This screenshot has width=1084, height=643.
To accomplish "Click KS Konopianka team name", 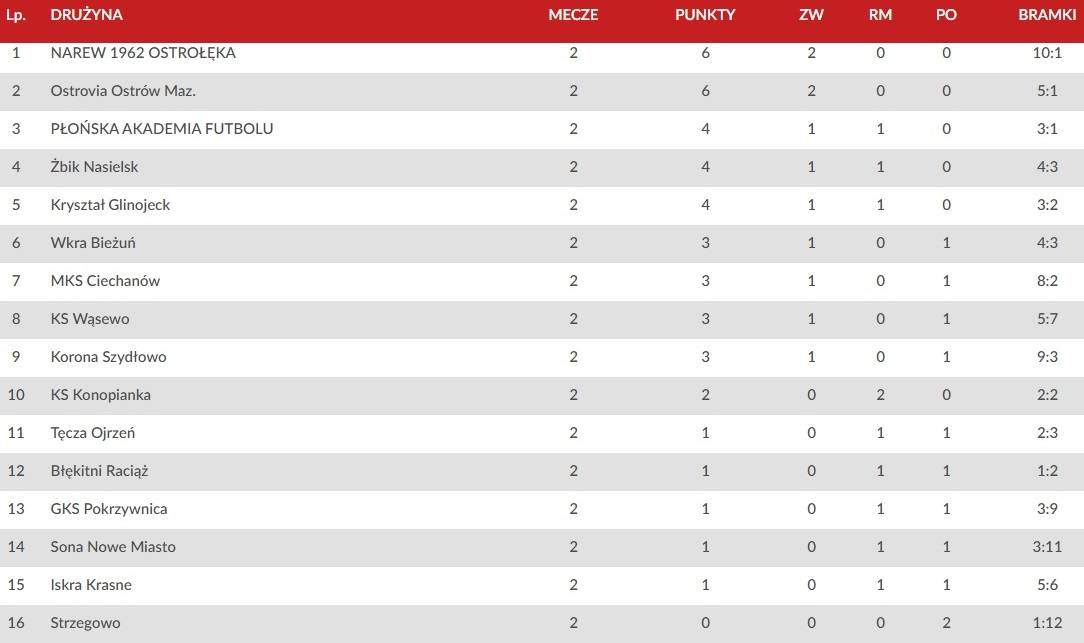I will [x=100, y=395].
